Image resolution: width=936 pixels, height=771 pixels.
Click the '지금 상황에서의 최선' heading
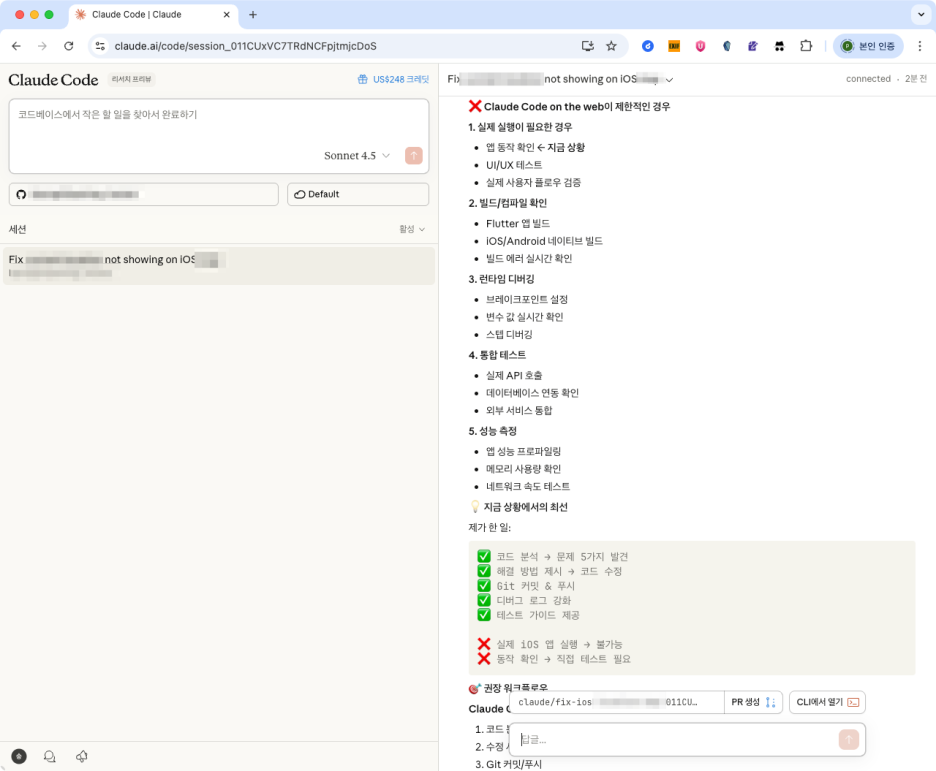(525, 507)
